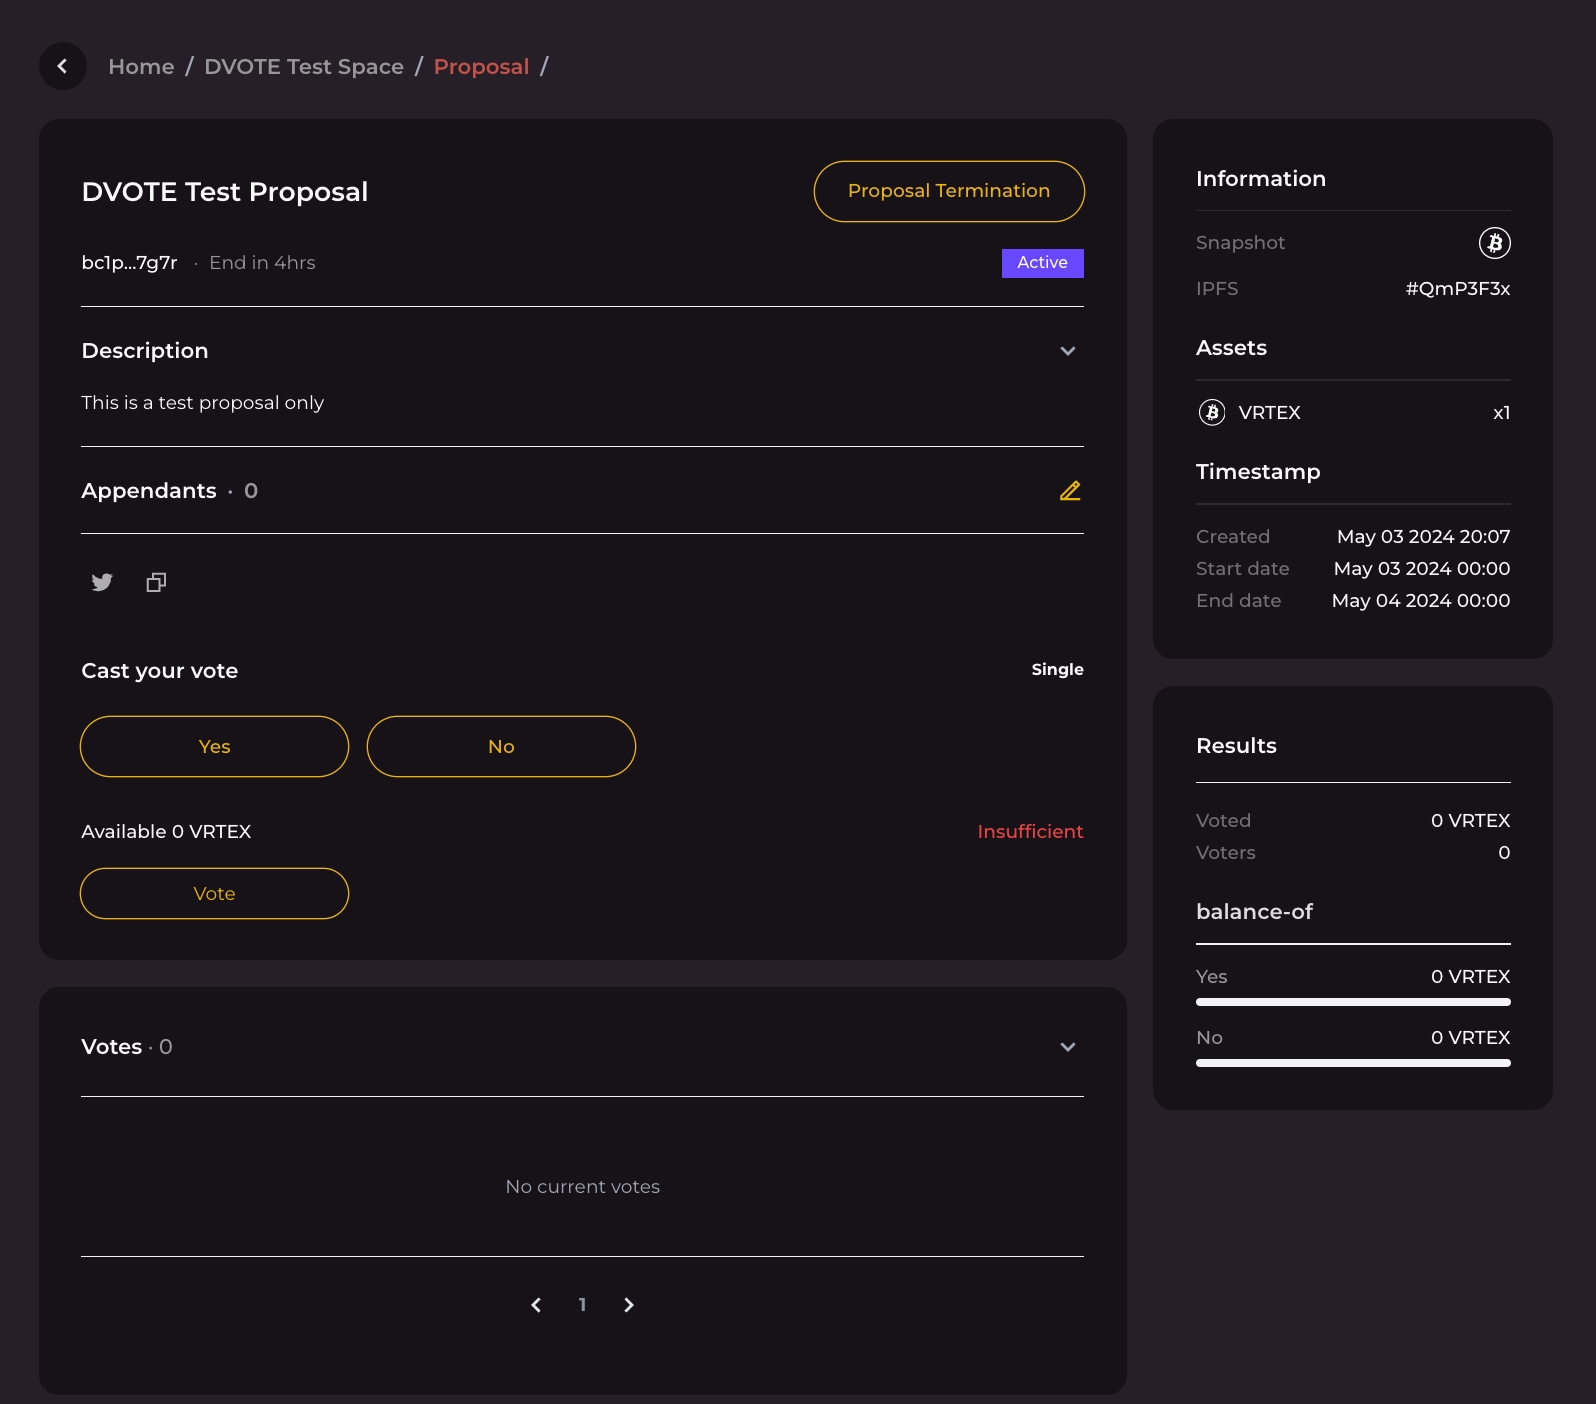This screenshot has width=1596, height=1404.
Task: Click the Twitter share icon
Action: coord(102,582)
